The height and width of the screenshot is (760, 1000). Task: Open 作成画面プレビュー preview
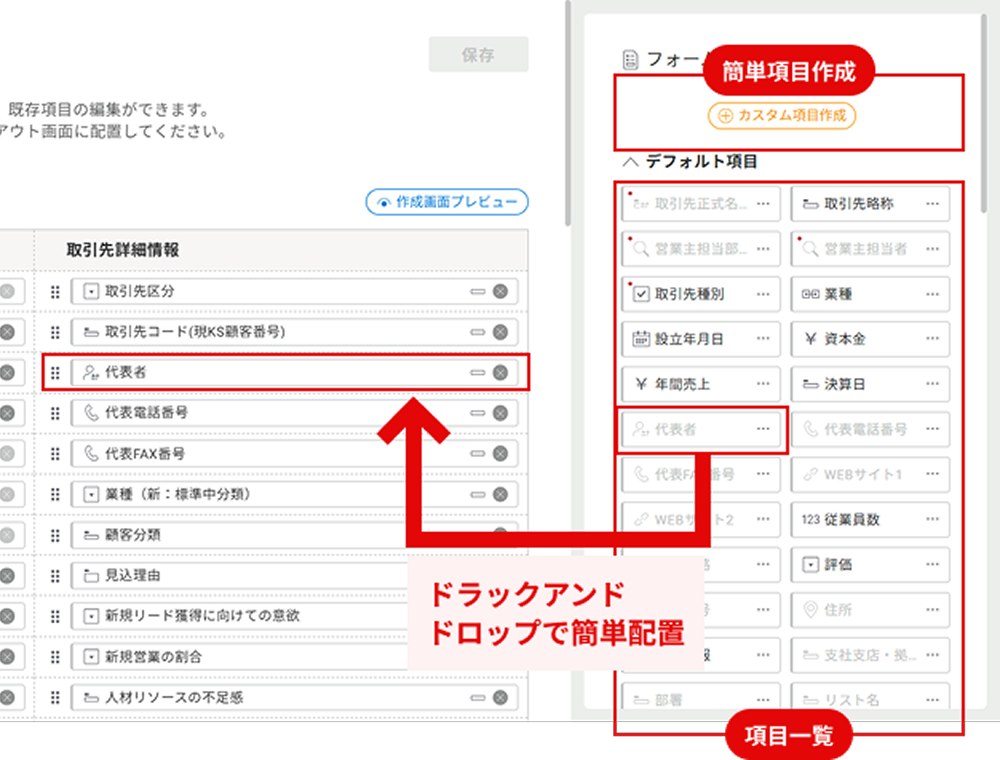447,202
